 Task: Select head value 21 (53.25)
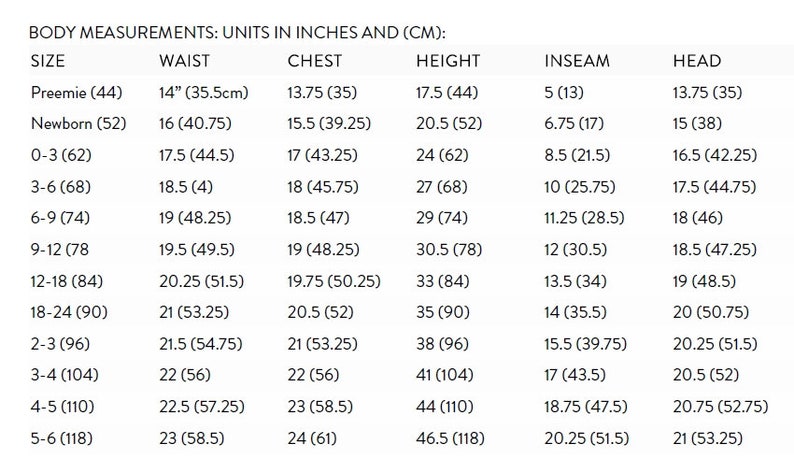pos(708,438)
